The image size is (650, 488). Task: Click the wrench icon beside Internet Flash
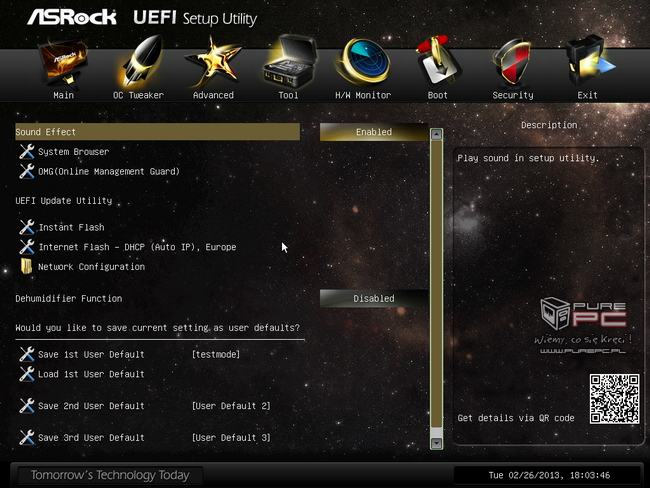click(27, 247)
